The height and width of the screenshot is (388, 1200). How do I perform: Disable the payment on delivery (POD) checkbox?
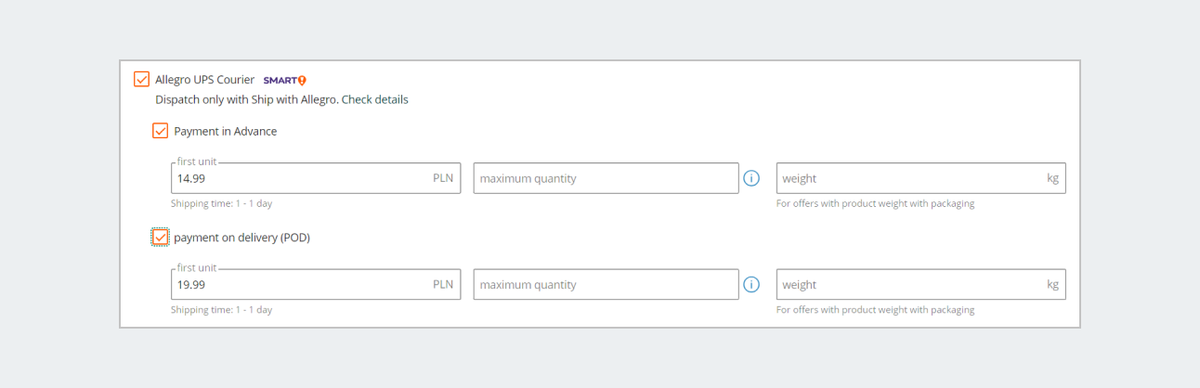pos(160,237)
